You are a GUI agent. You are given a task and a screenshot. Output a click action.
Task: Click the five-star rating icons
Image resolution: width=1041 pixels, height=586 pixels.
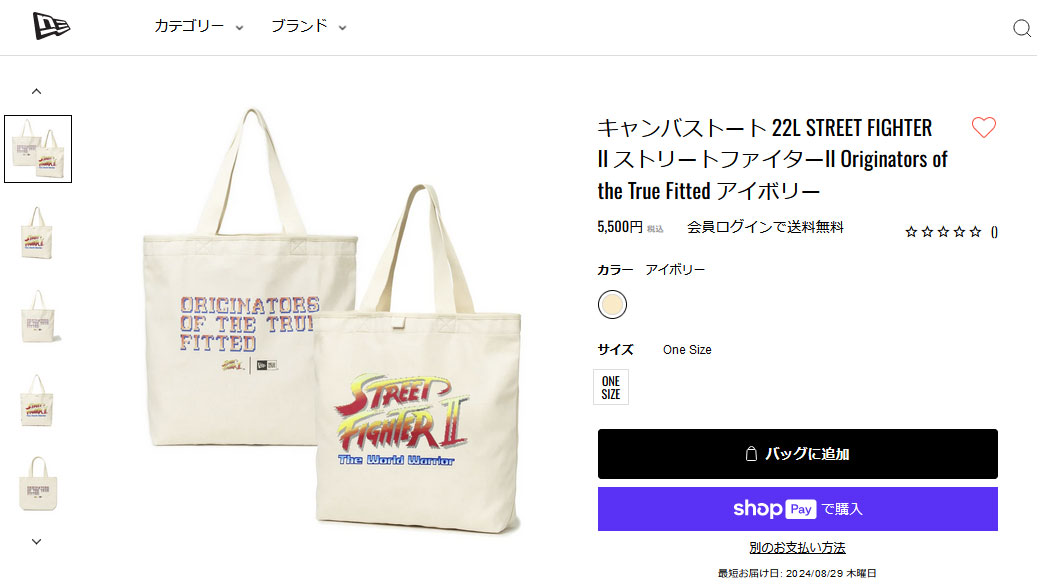(x=943, y=232)
